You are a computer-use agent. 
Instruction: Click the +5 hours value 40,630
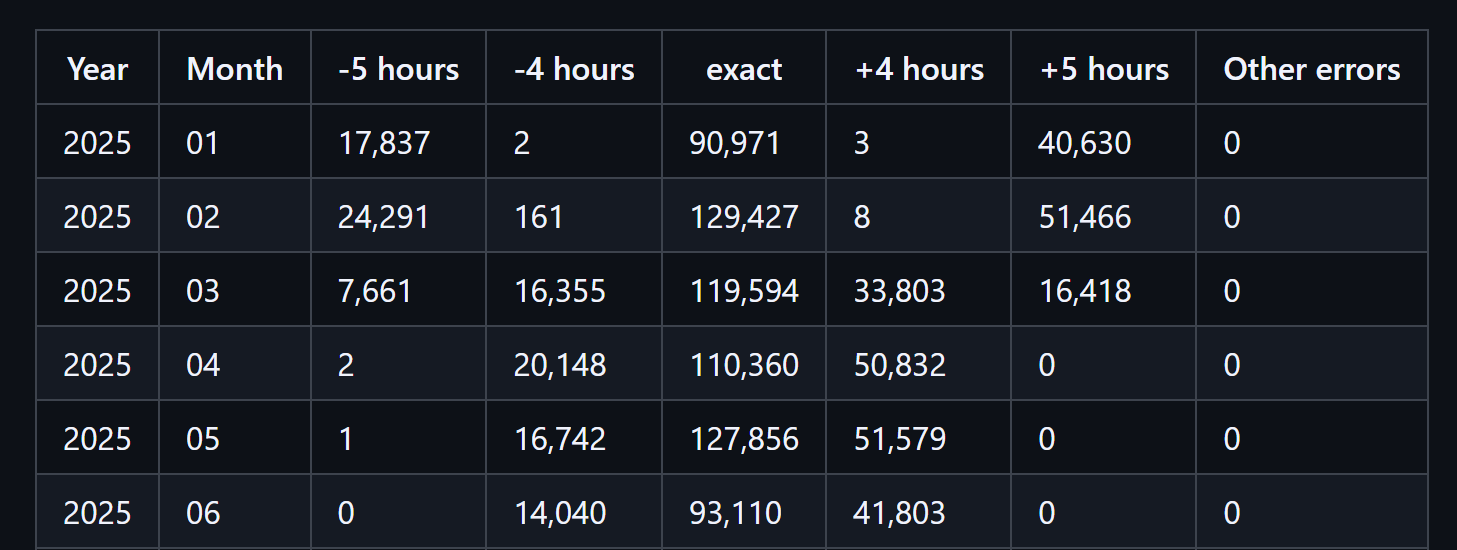1085,143
